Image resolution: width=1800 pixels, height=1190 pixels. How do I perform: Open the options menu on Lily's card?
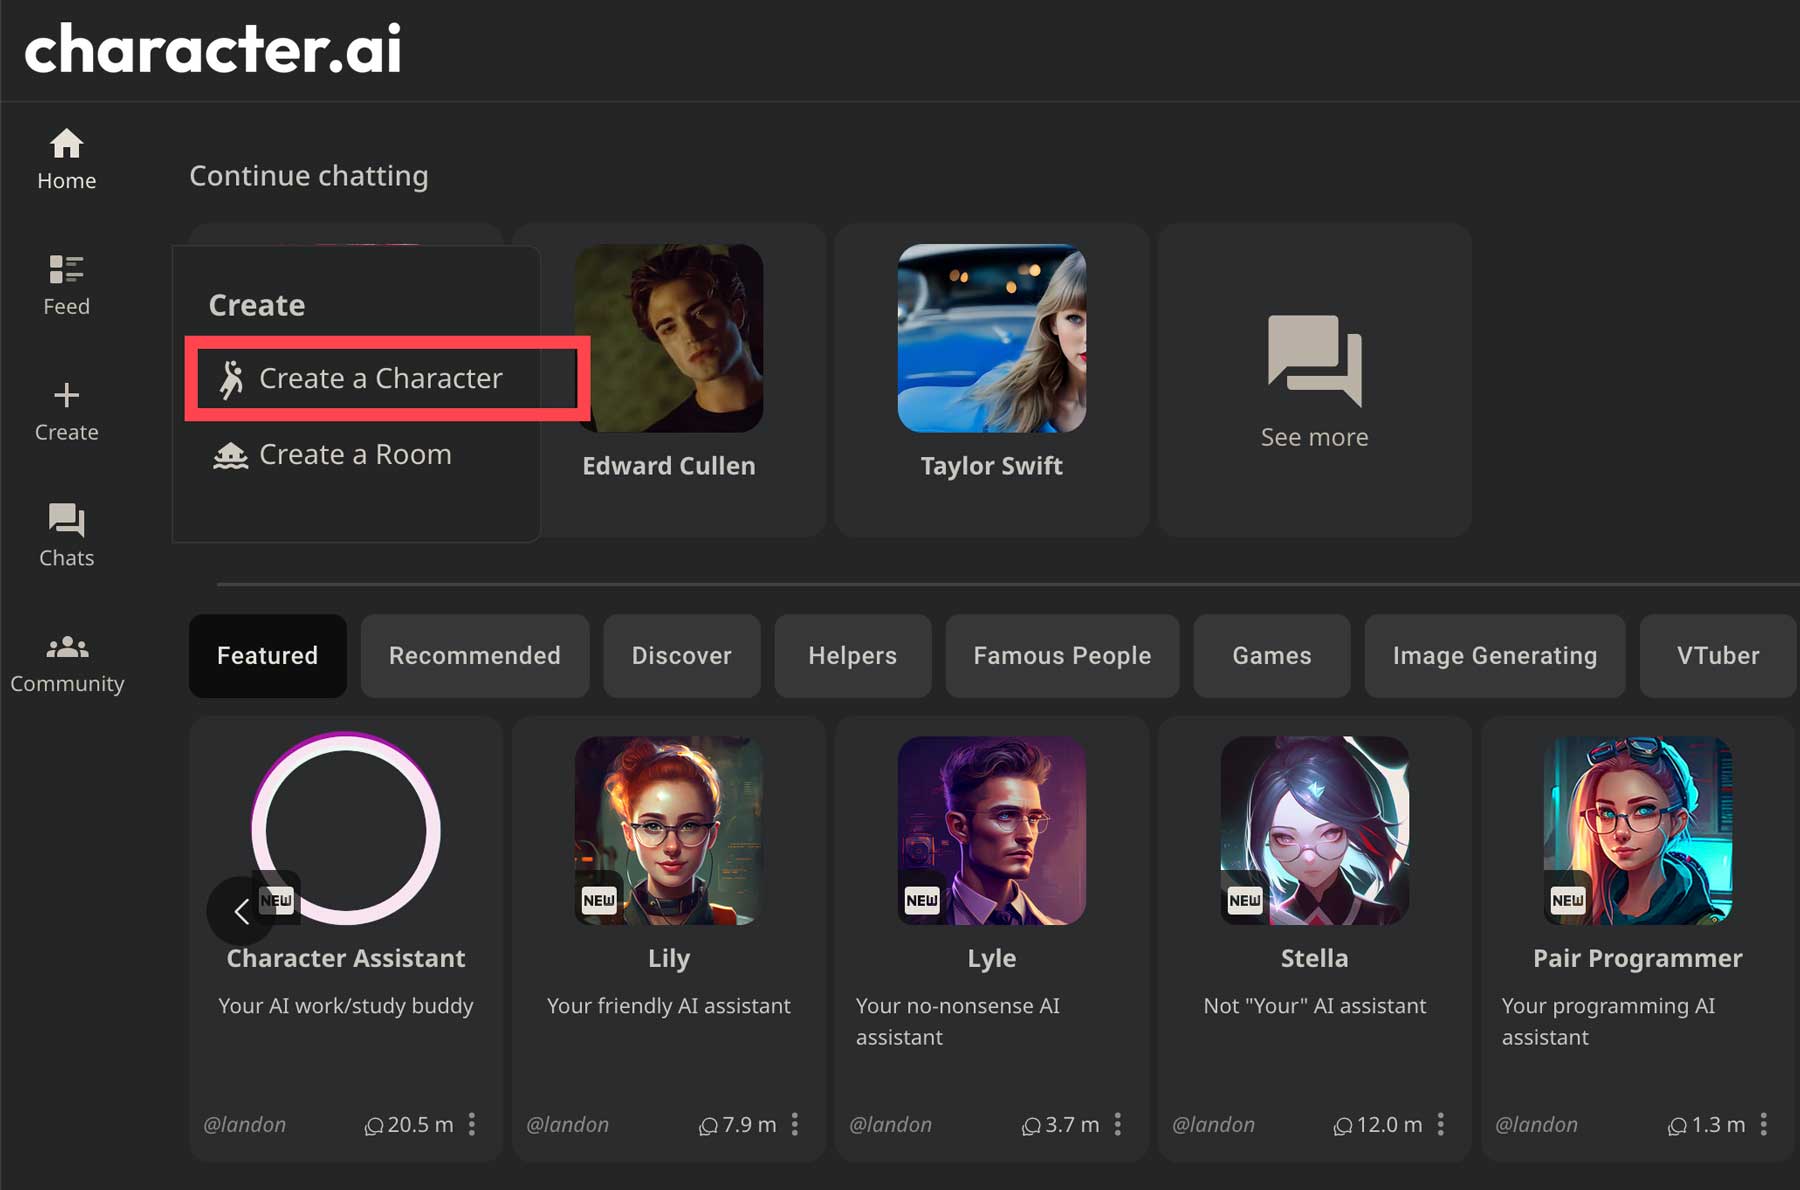796,1124
